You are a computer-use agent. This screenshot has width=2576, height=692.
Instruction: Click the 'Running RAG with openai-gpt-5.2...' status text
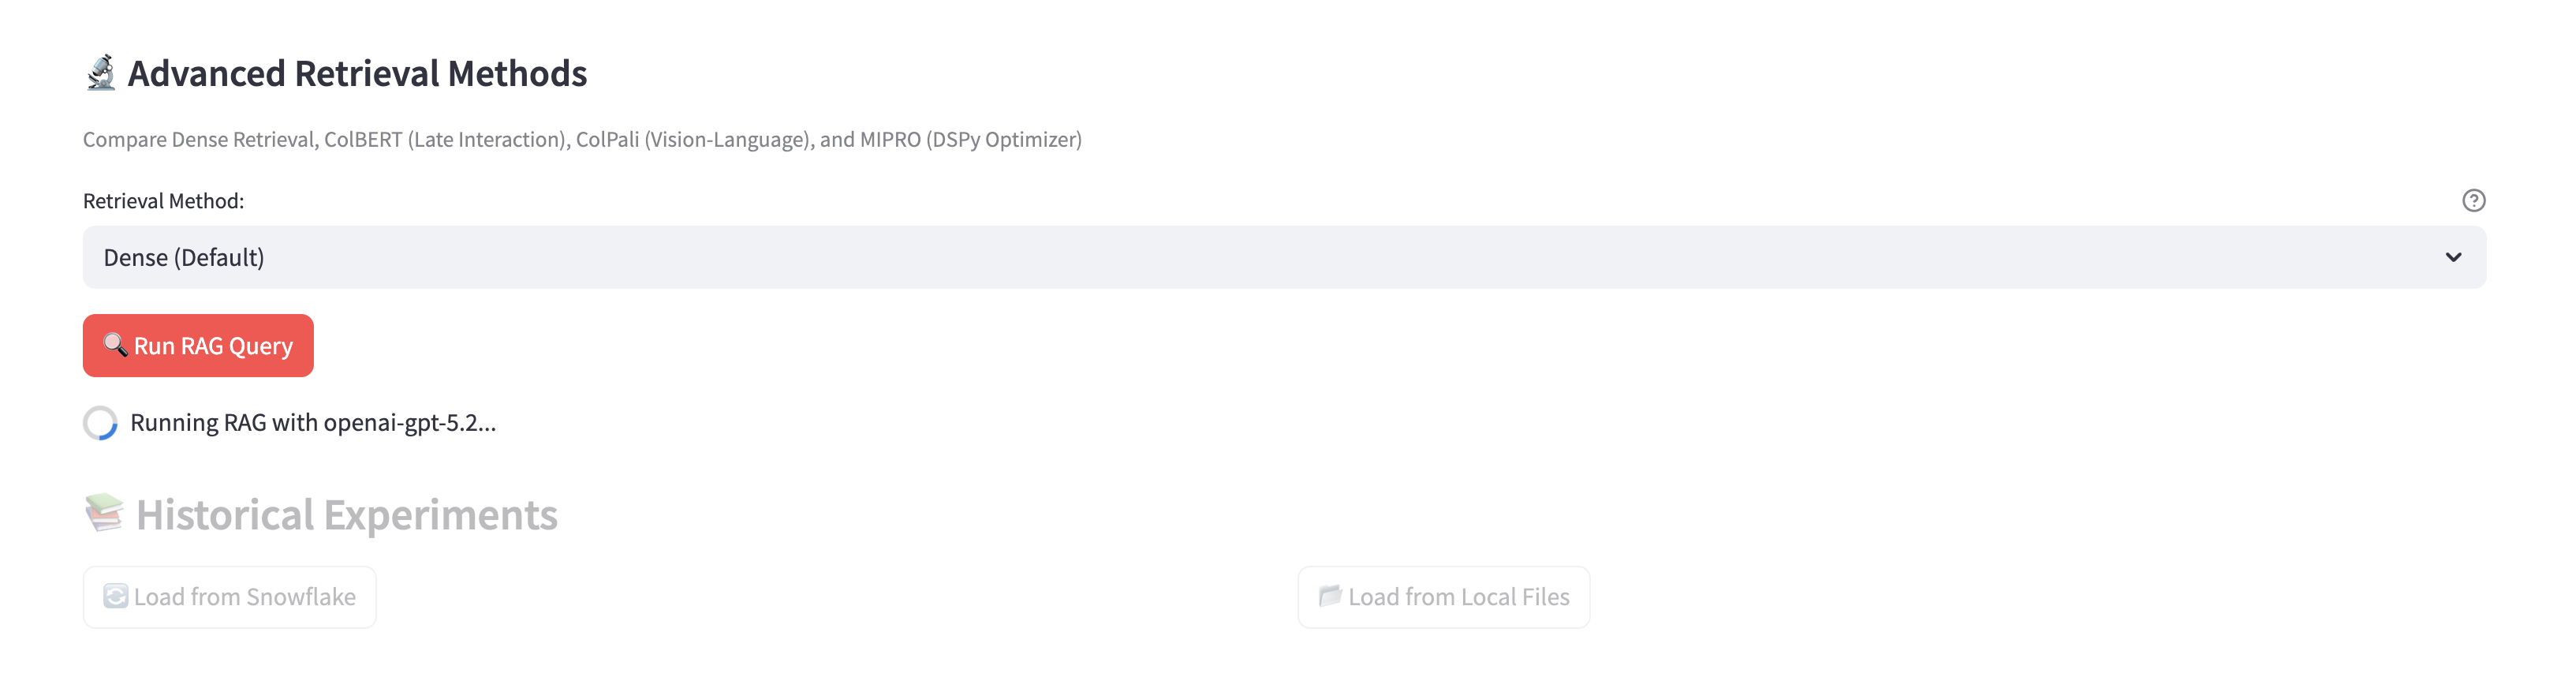(313, 423)
